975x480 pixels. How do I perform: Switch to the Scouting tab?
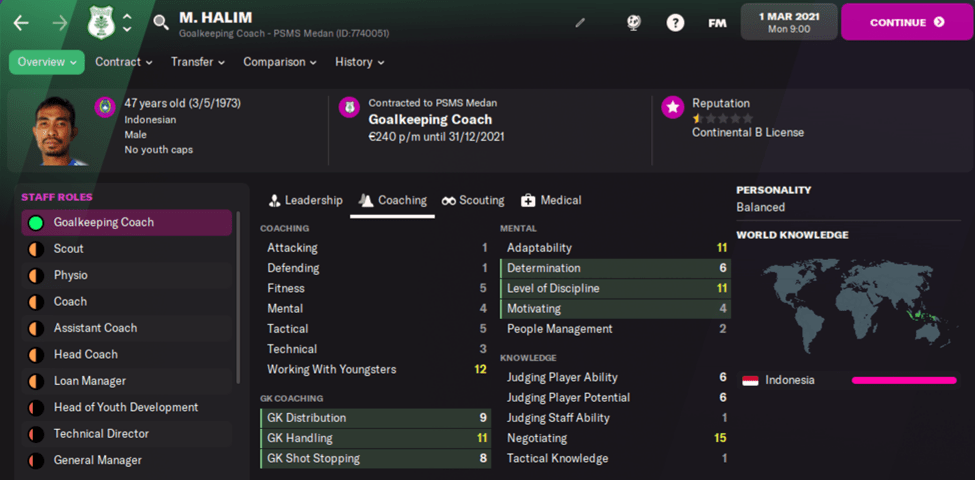(x=473, y=200)
